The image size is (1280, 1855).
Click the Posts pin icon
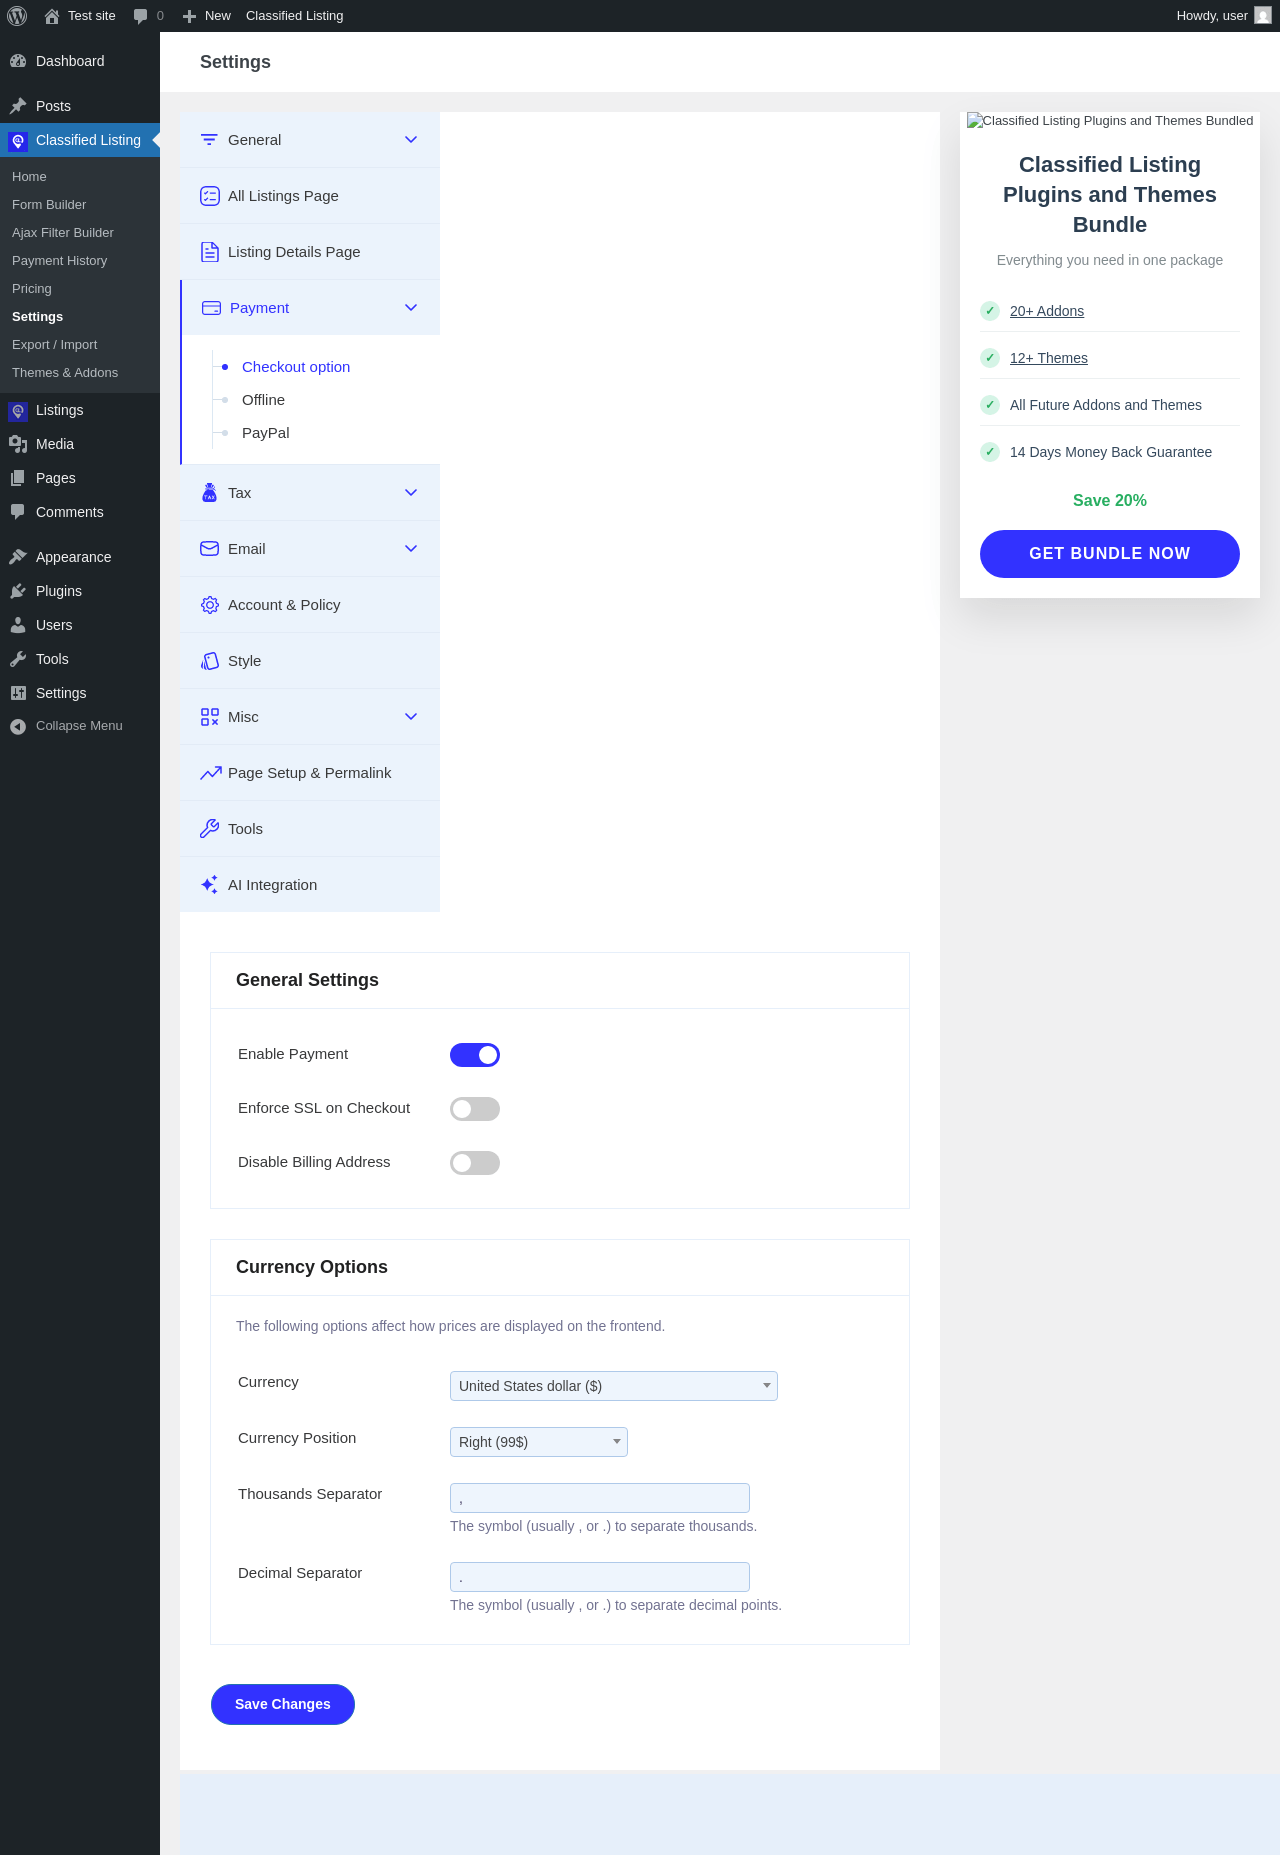coord(18,106)
